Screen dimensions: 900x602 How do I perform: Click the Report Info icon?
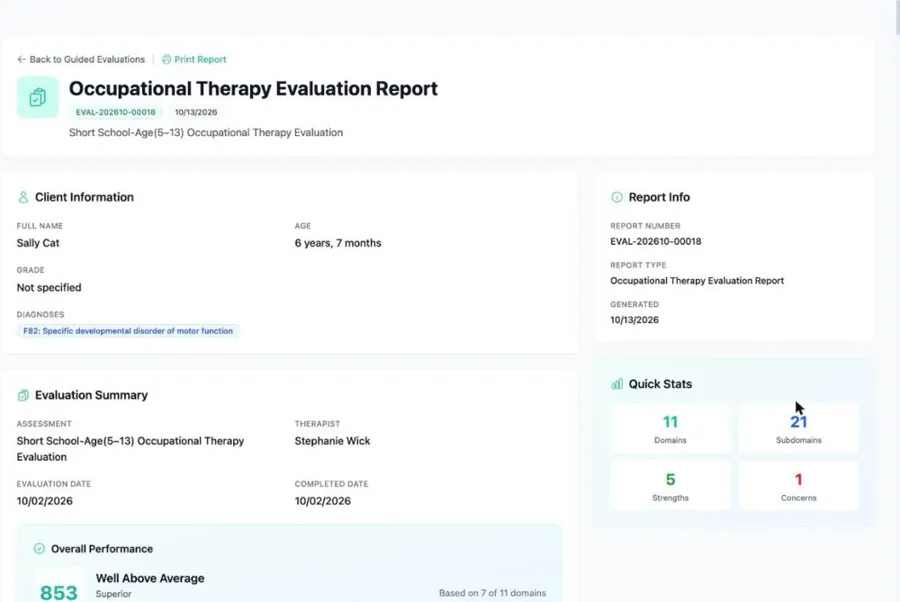click(616, 197)
